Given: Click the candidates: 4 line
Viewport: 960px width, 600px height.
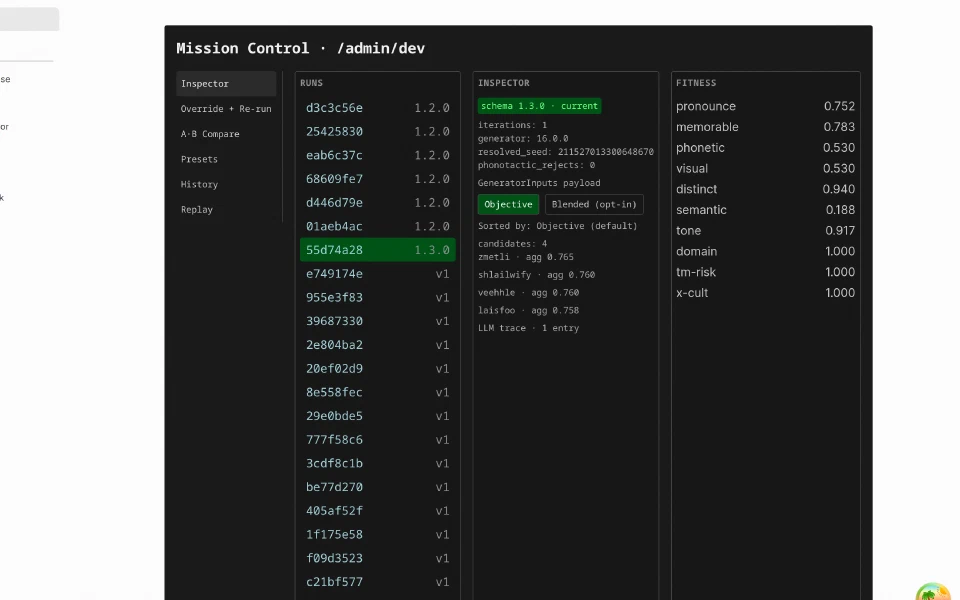Looking at the screenshot, I should click(512, 244).
